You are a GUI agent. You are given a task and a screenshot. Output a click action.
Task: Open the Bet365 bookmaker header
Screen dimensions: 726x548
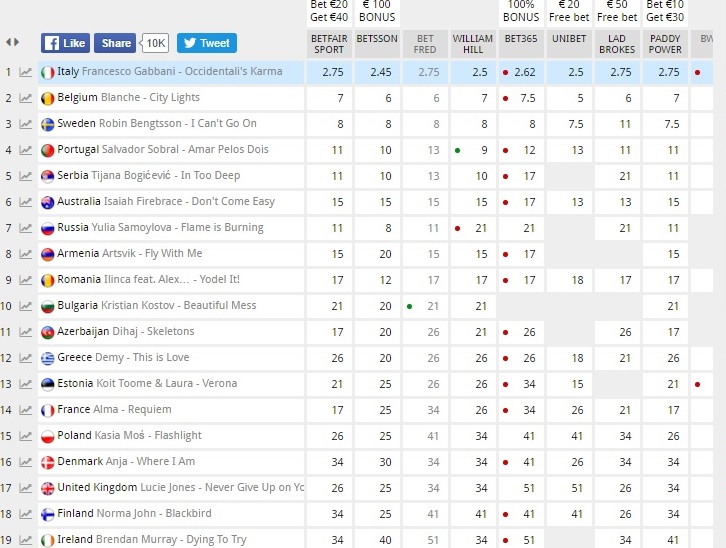pyautogui.click(x=521, y=39)
